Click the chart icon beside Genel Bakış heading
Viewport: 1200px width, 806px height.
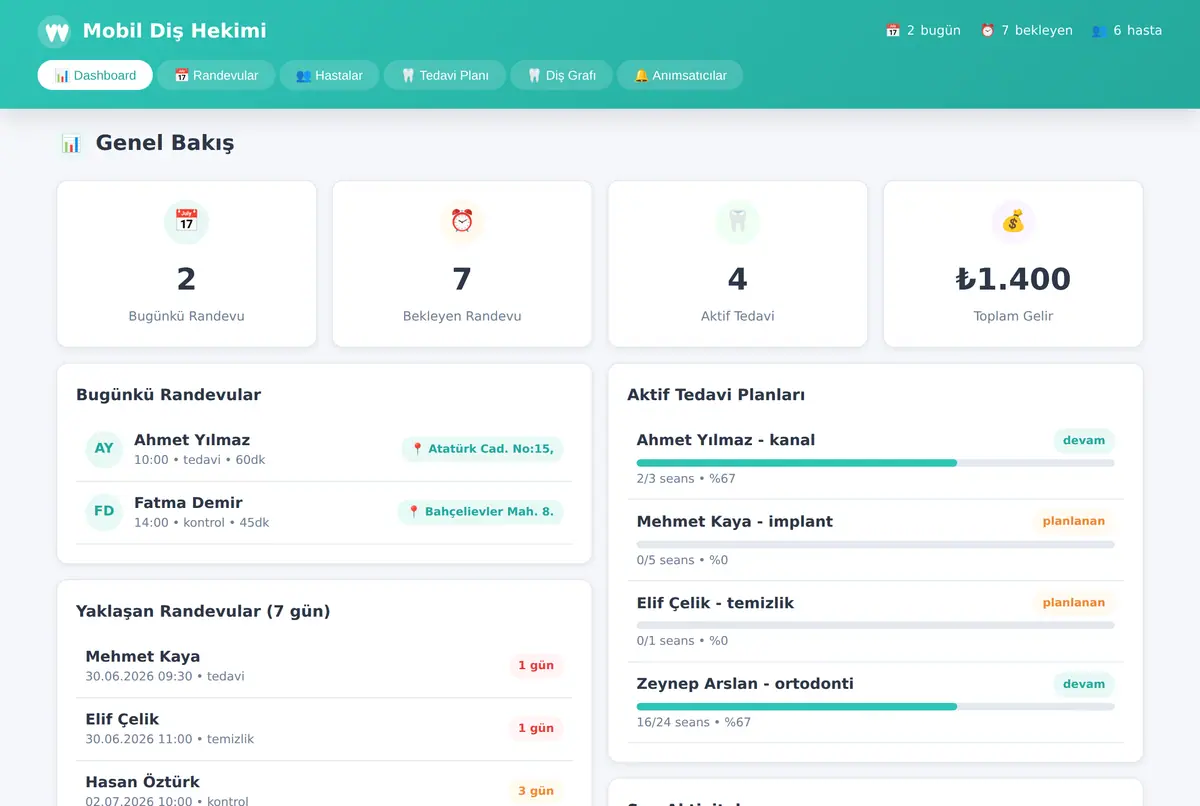pyautogui.click(x=71, y=143)
